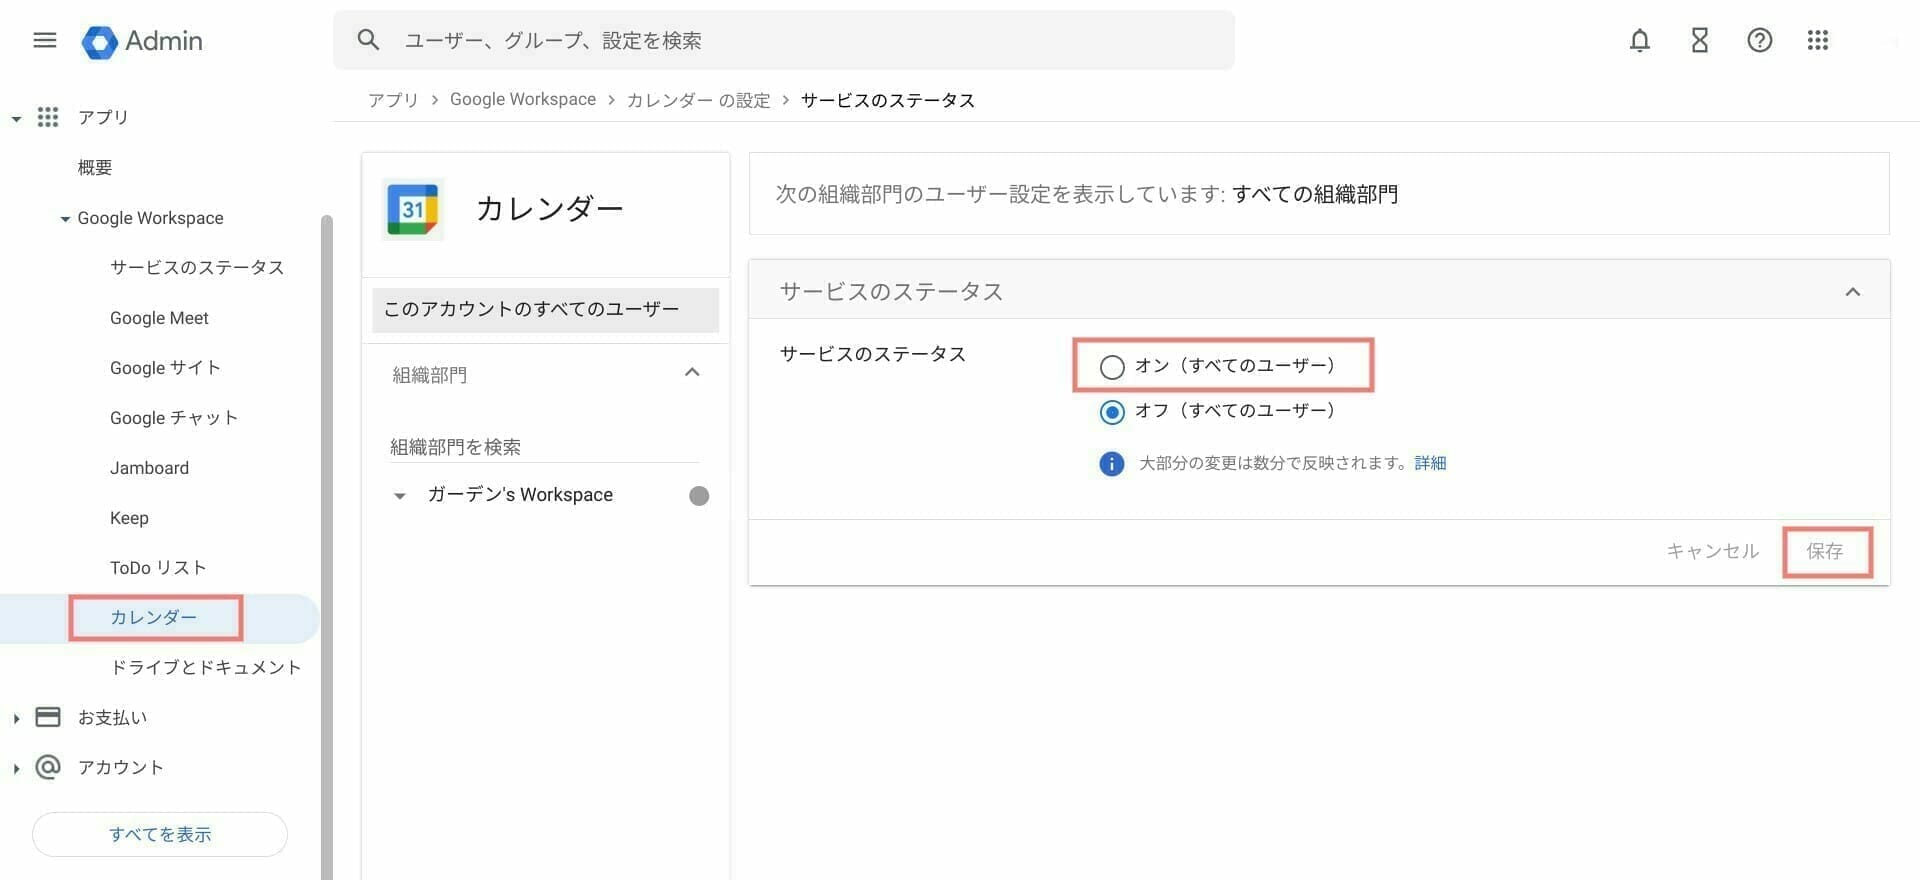
Task: Collapse the アプリ section in sidebar
Action: pos(17,119)
